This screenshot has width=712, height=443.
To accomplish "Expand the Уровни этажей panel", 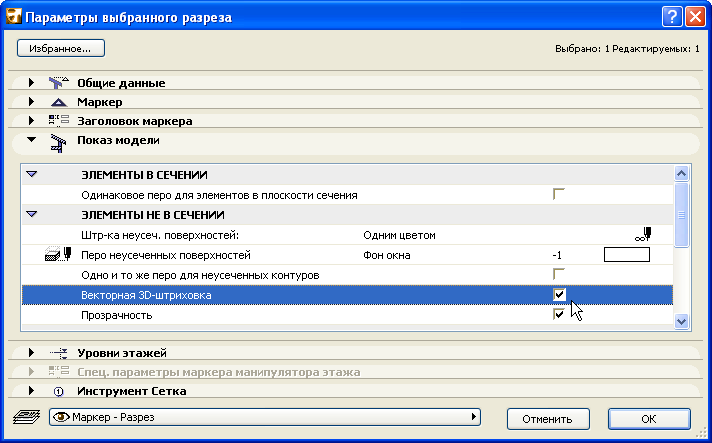I will pyautogui.click(x=31, y=353).
